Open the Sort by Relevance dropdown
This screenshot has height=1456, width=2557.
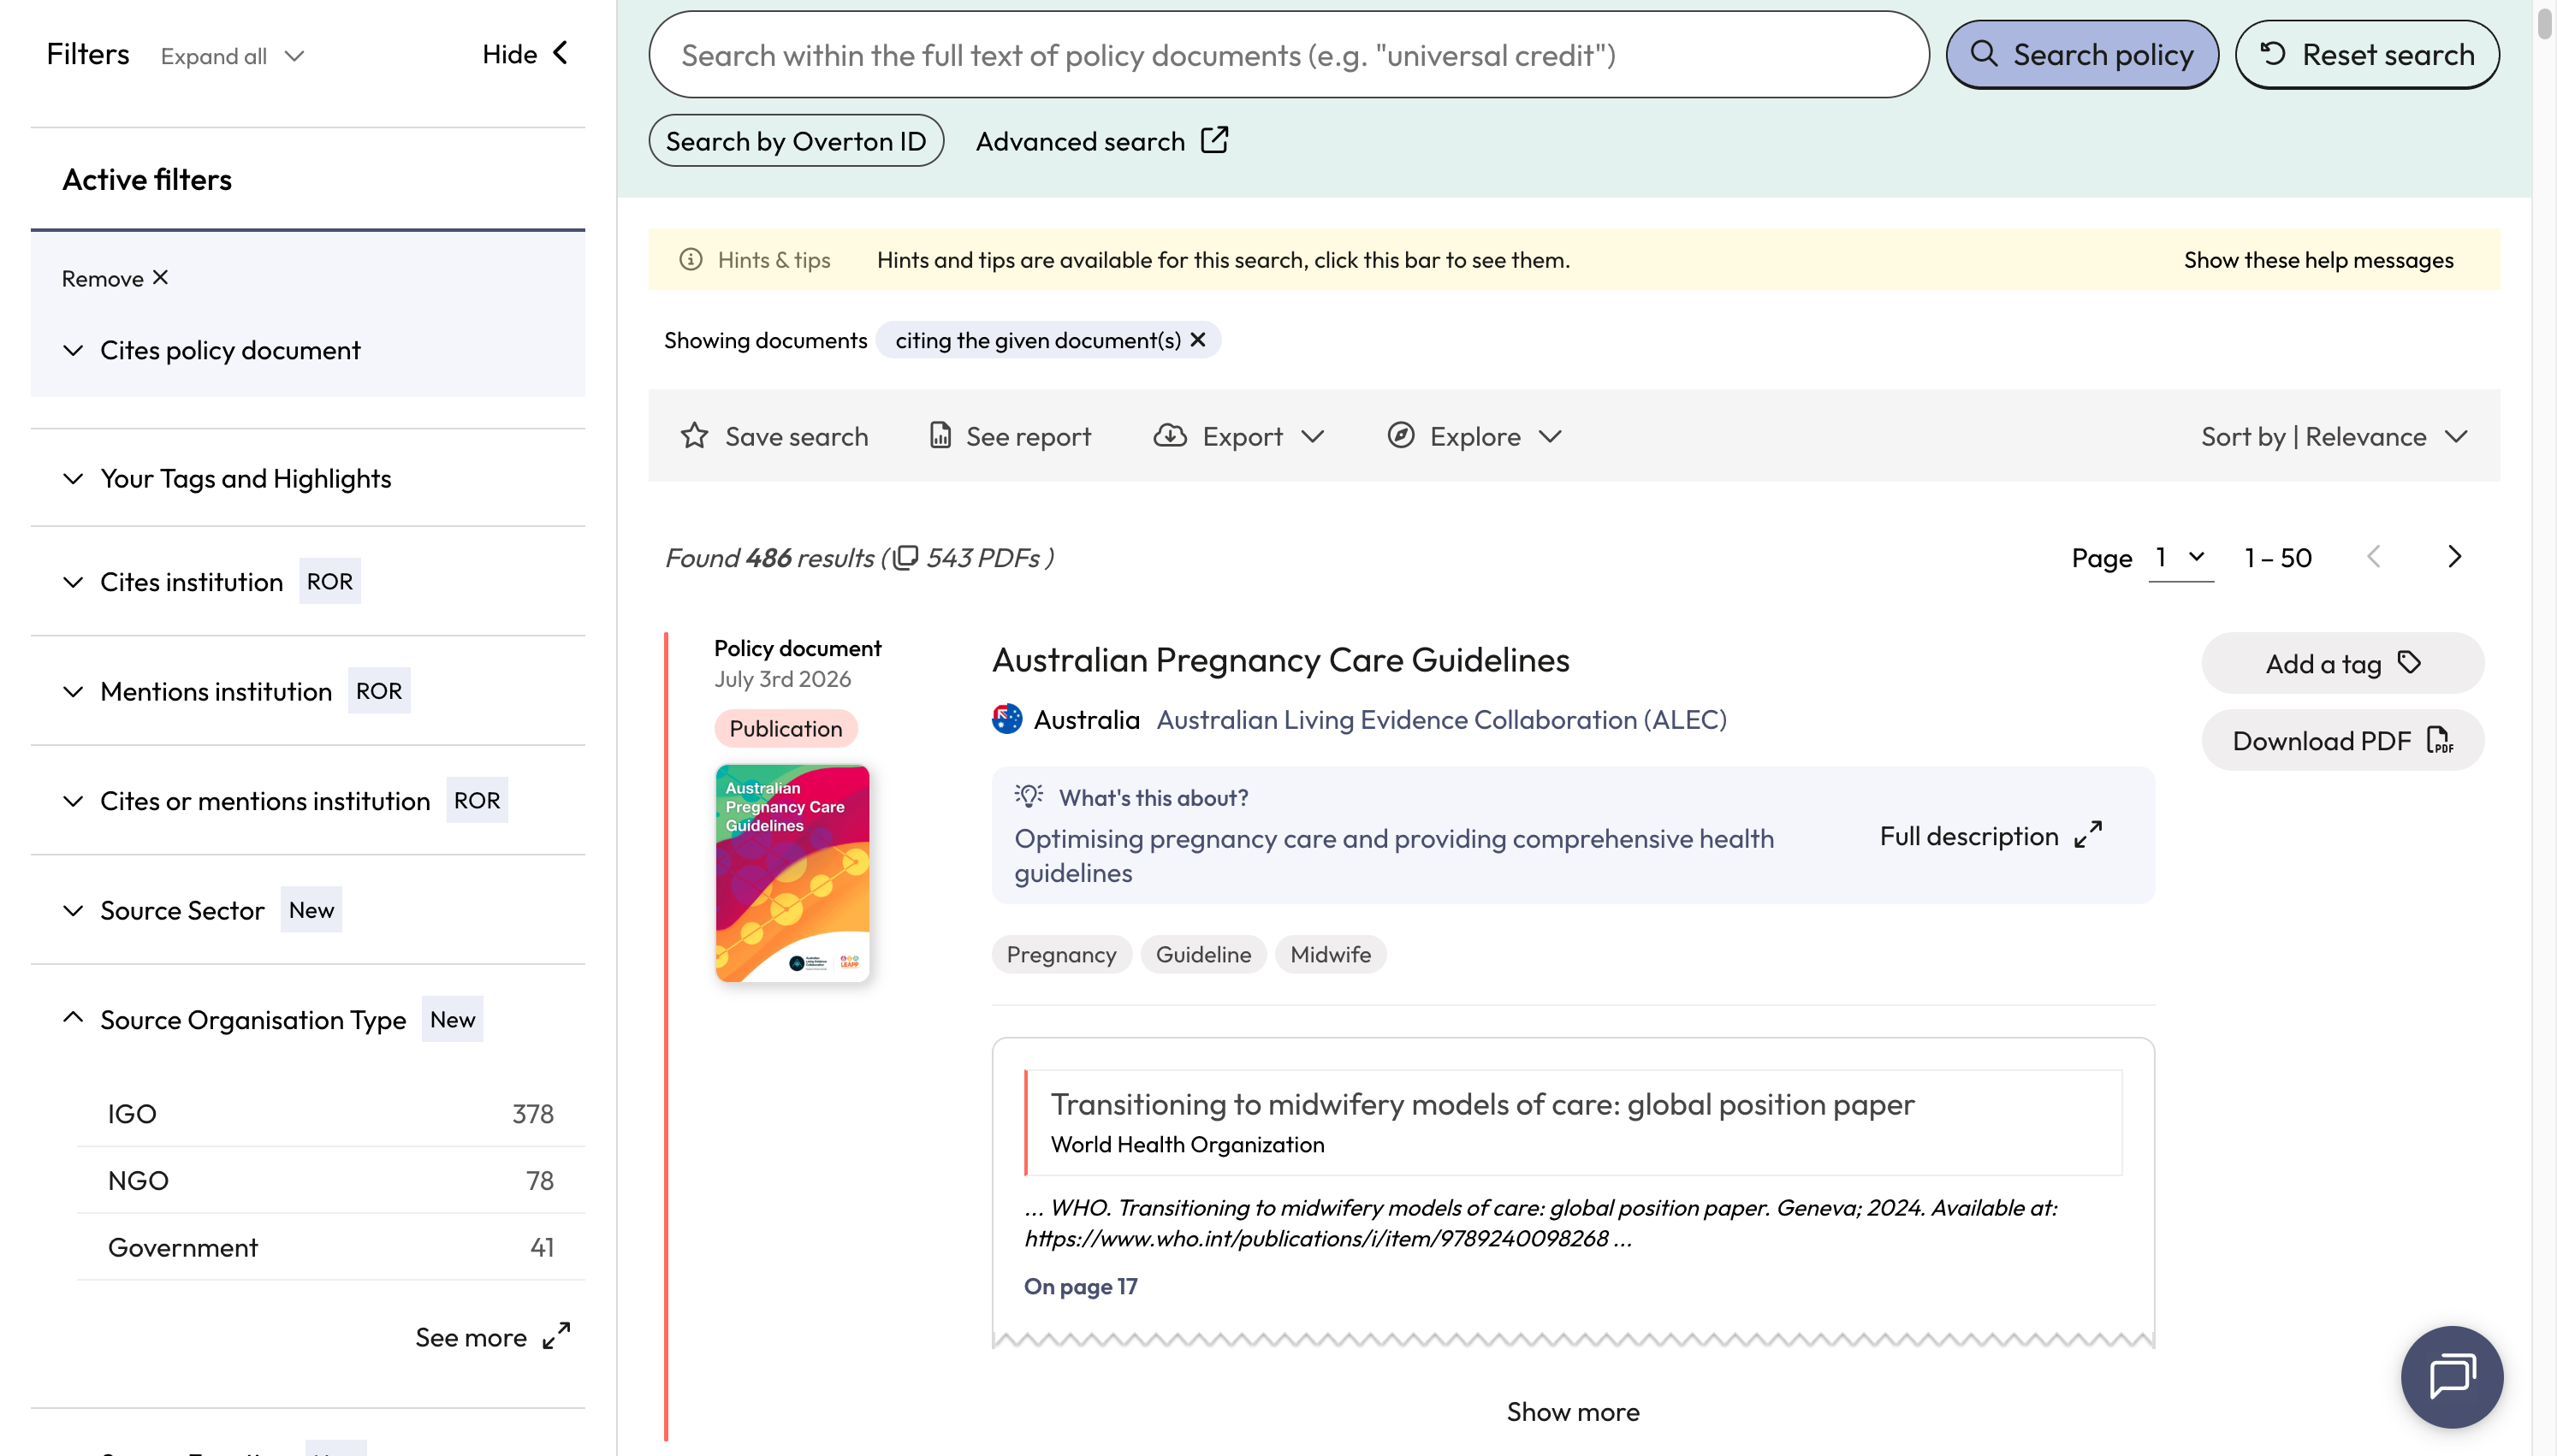(x=2335, y=437)
